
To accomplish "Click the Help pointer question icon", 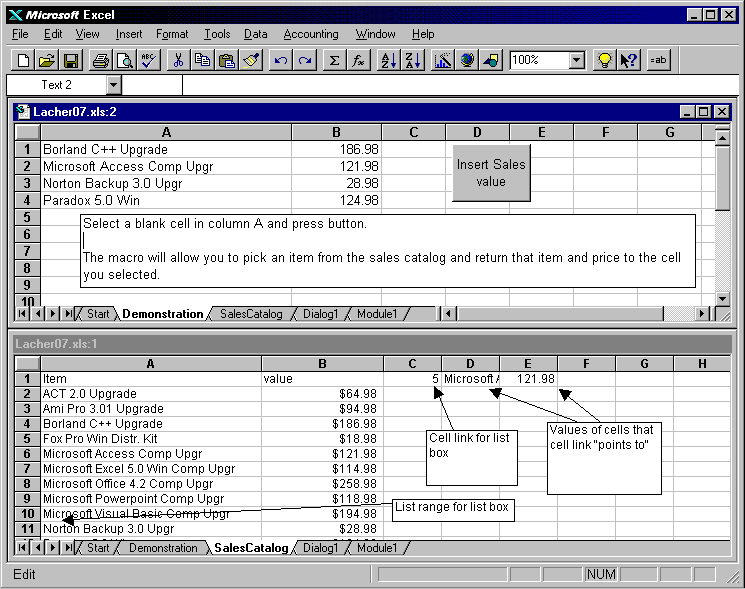I will (629, 60).
